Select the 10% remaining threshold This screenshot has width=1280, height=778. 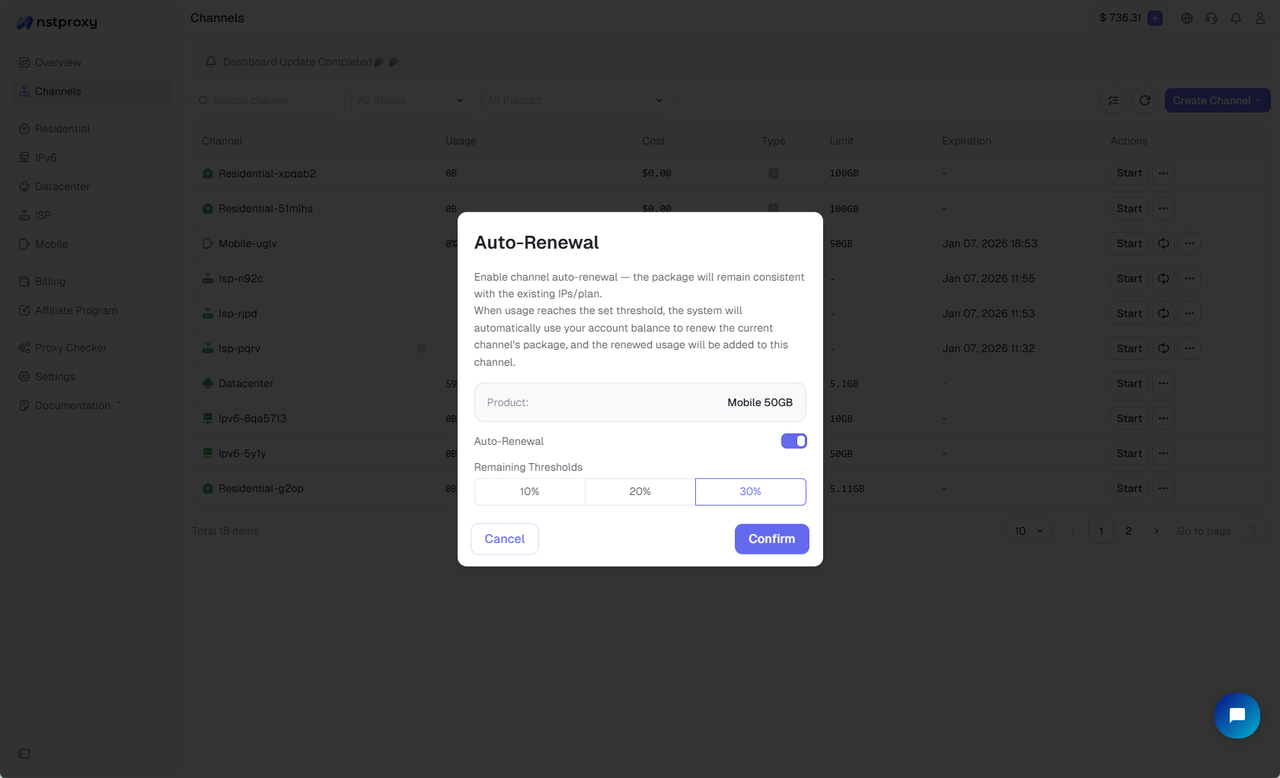pyautogui.click(x=529, y=491)
